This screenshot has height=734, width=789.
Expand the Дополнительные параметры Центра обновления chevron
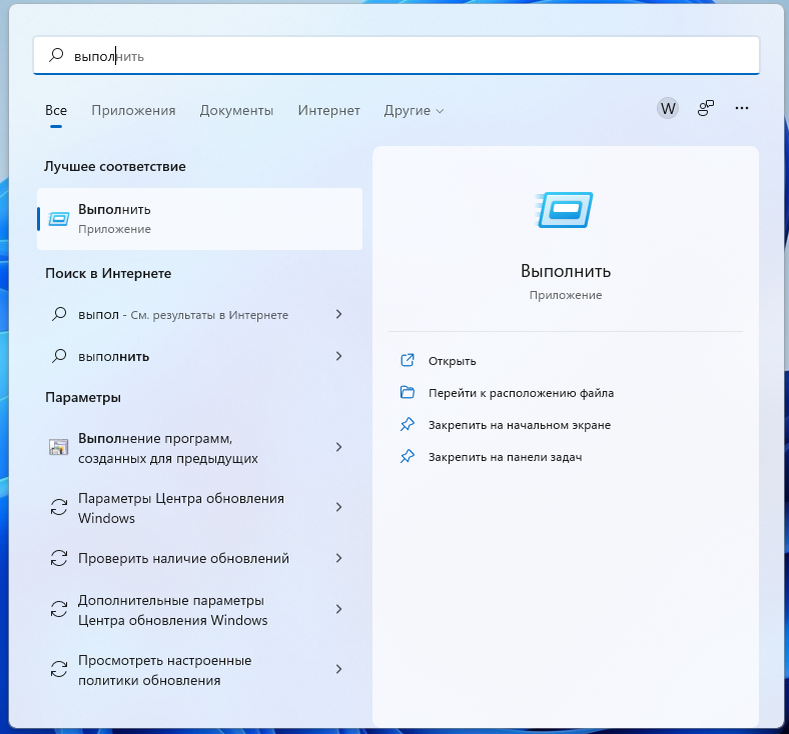coord(339,609)
